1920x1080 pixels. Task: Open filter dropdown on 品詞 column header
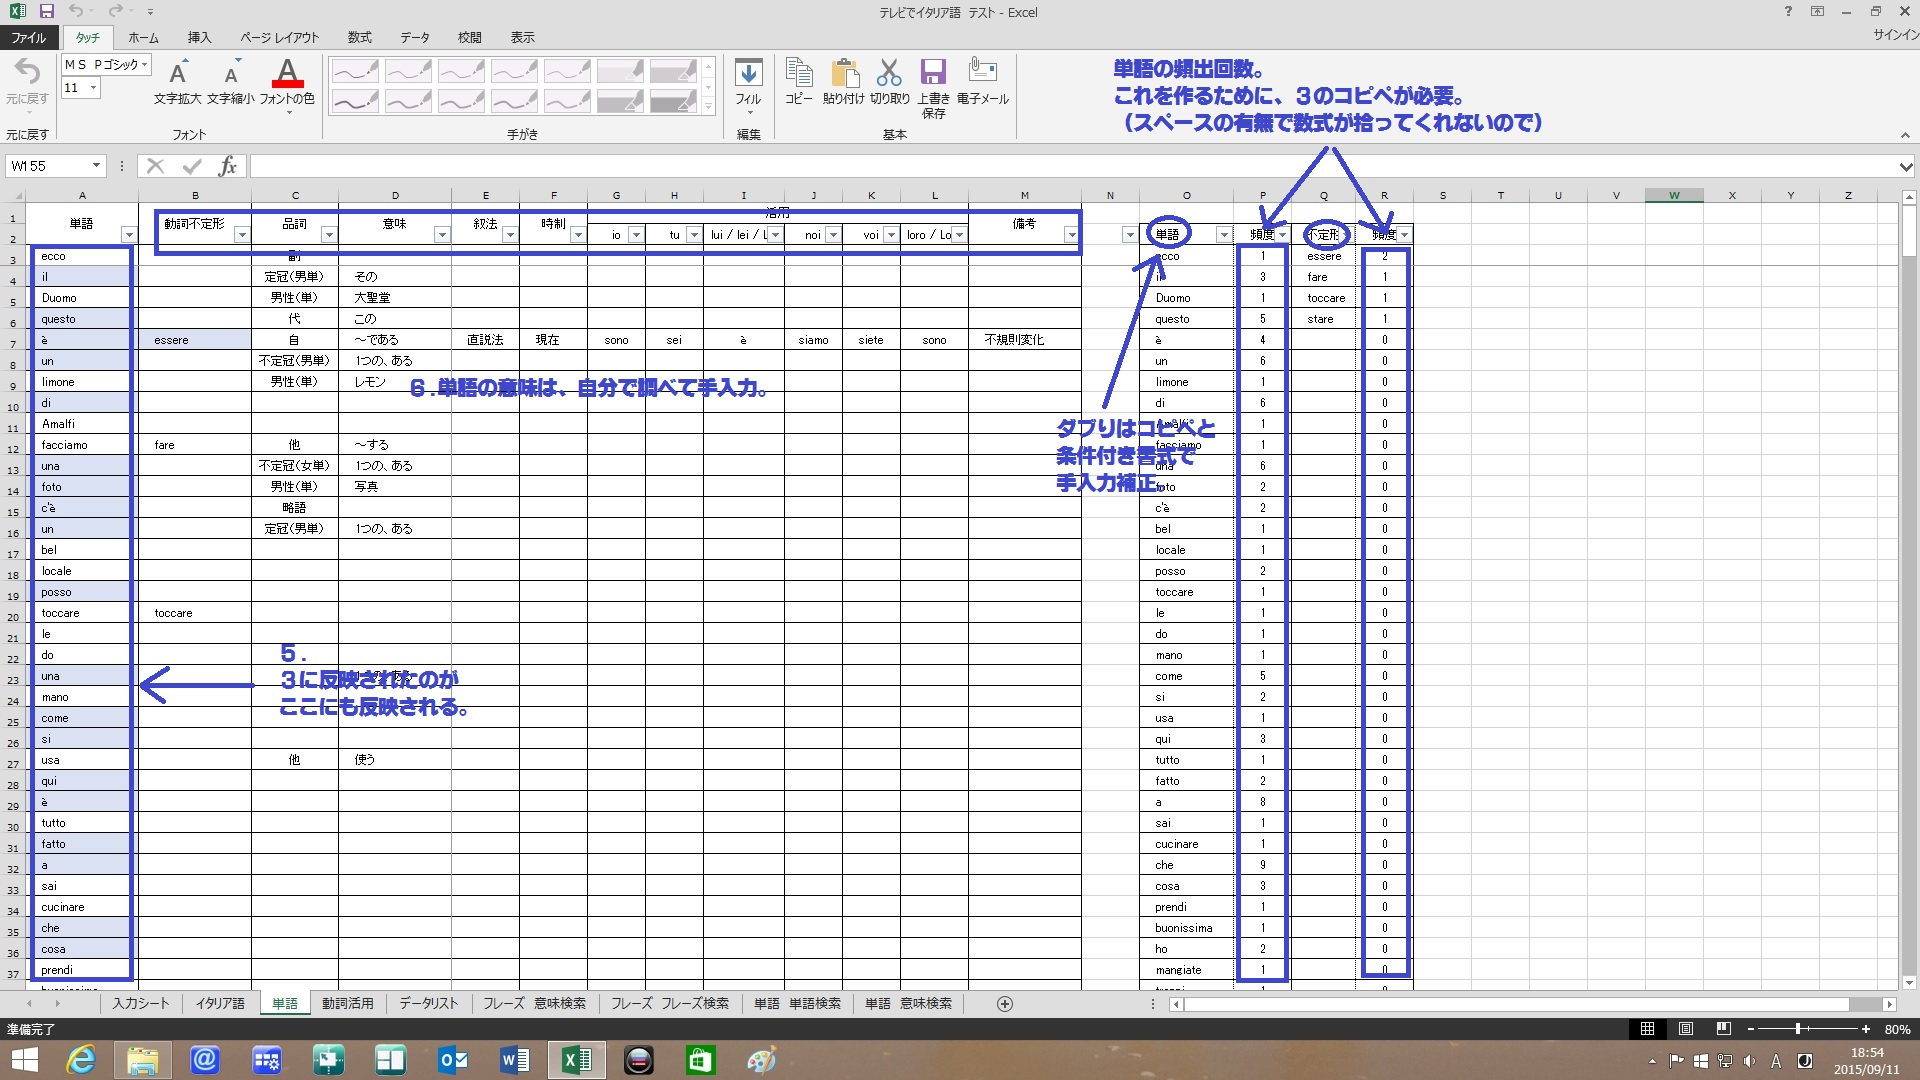click(328, 235)
